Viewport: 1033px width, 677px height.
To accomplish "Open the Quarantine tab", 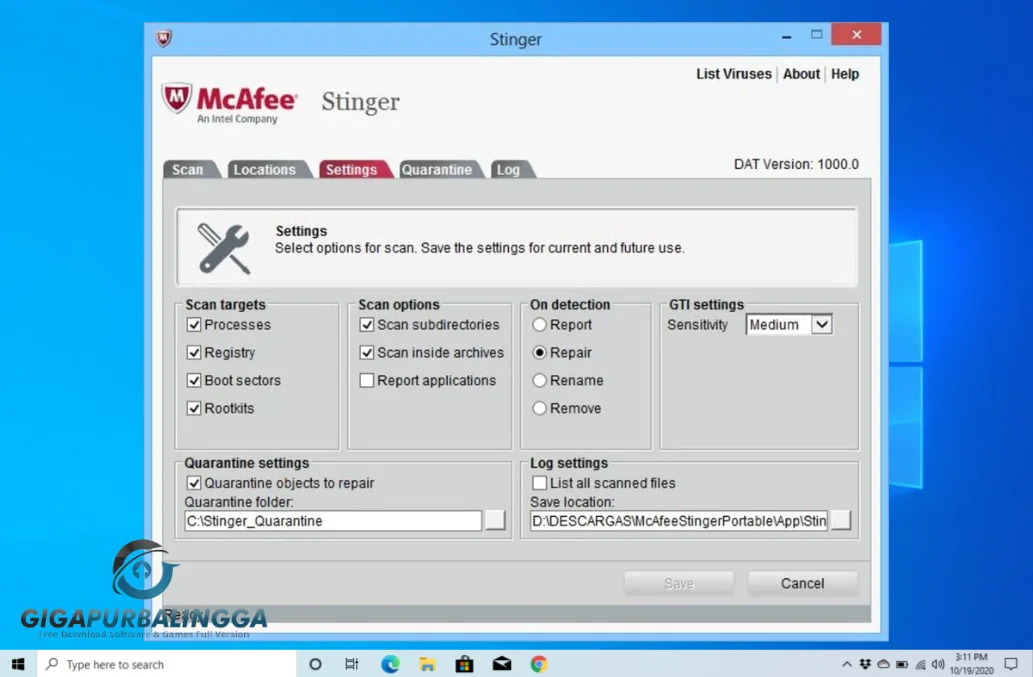I will tap(437, 169).
